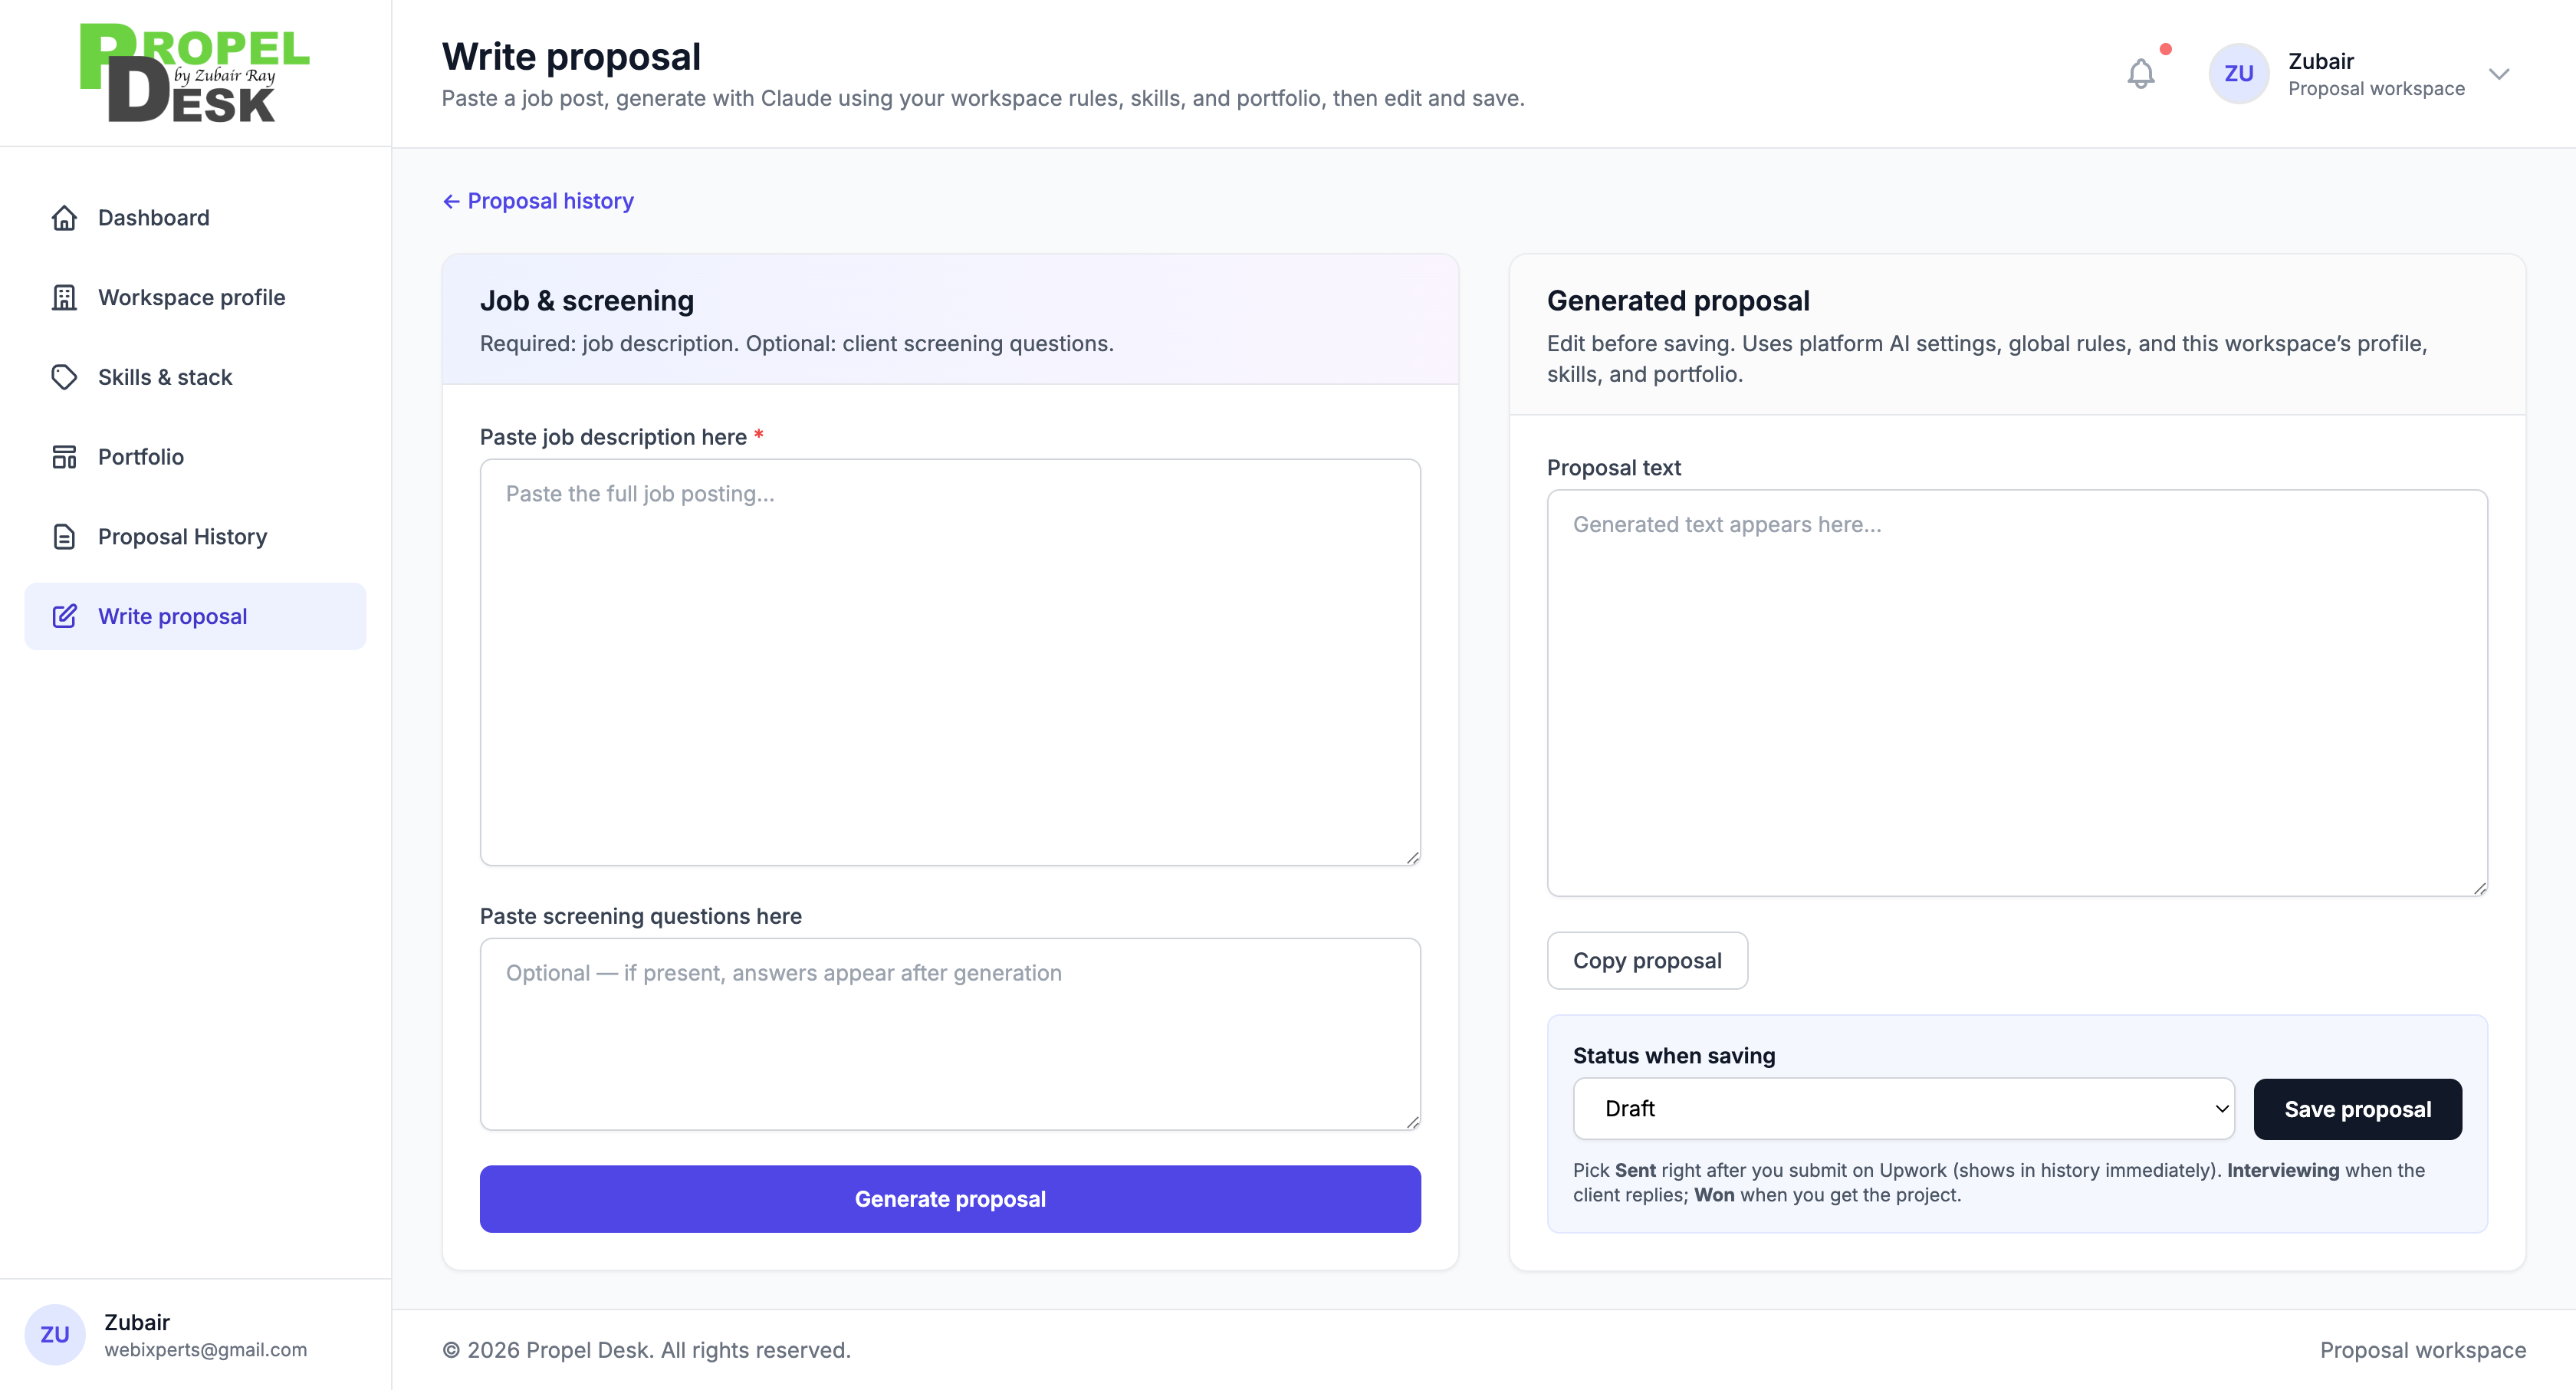Select the Dashboard home icon

64,217
